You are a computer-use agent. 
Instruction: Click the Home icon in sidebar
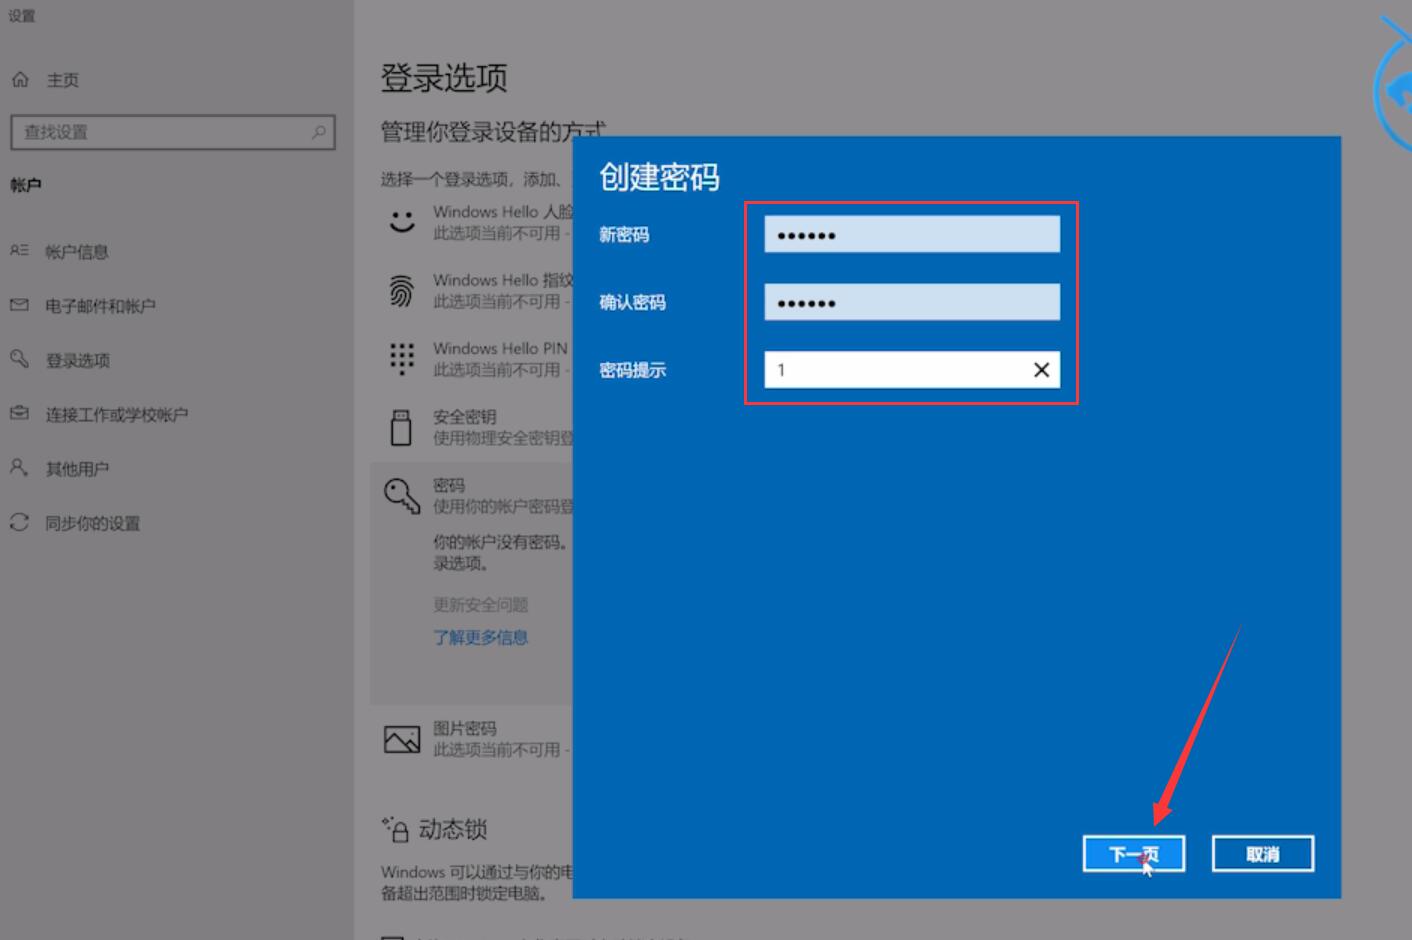(20, 80)
